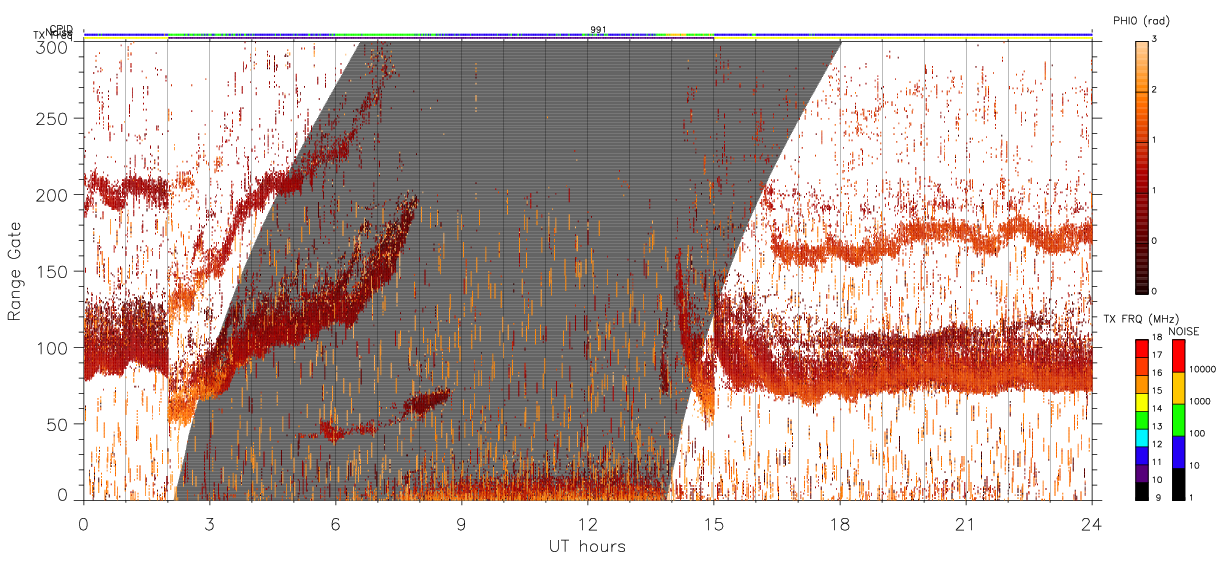The height and width of the screenshot is (567, 1228).
Task: Click the '18' tick on the UT hours axis
Action: click(840, 523)
